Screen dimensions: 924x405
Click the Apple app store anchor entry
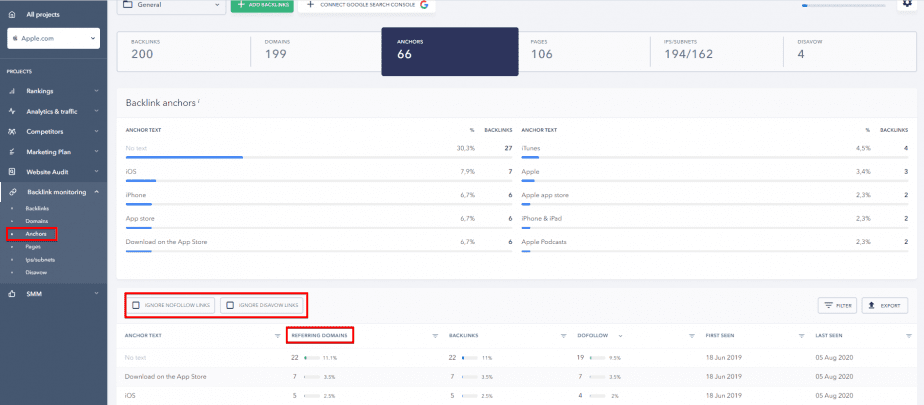click(x=545, y=195)
